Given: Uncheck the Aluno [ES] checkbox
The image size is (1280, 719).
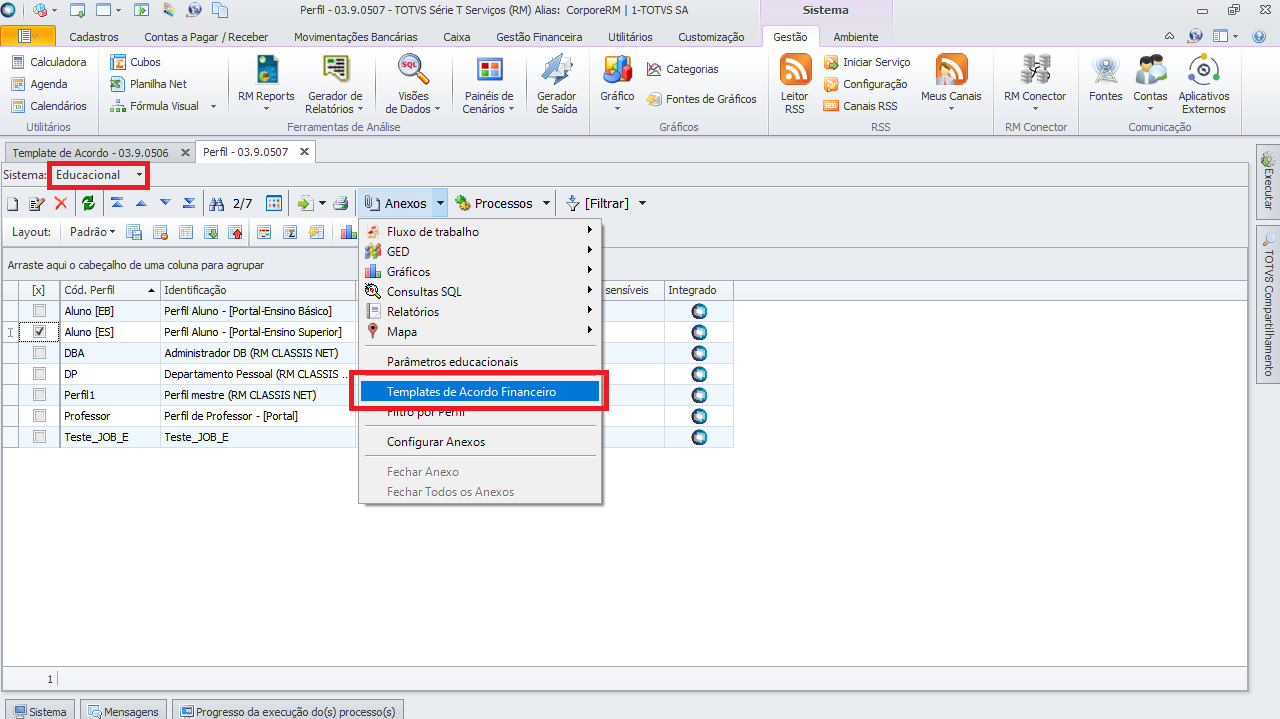Looking at the screenshot, I should (x=39, y=332).
